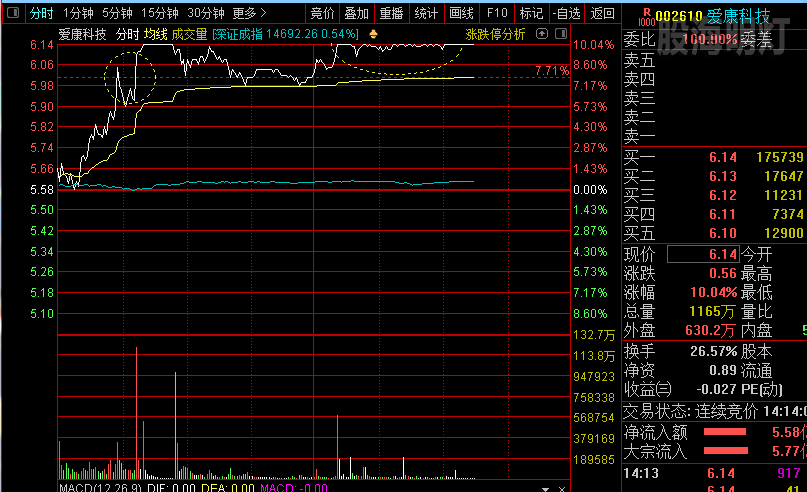Click 买四 bid row at 6.11

(x=713, y=214)
